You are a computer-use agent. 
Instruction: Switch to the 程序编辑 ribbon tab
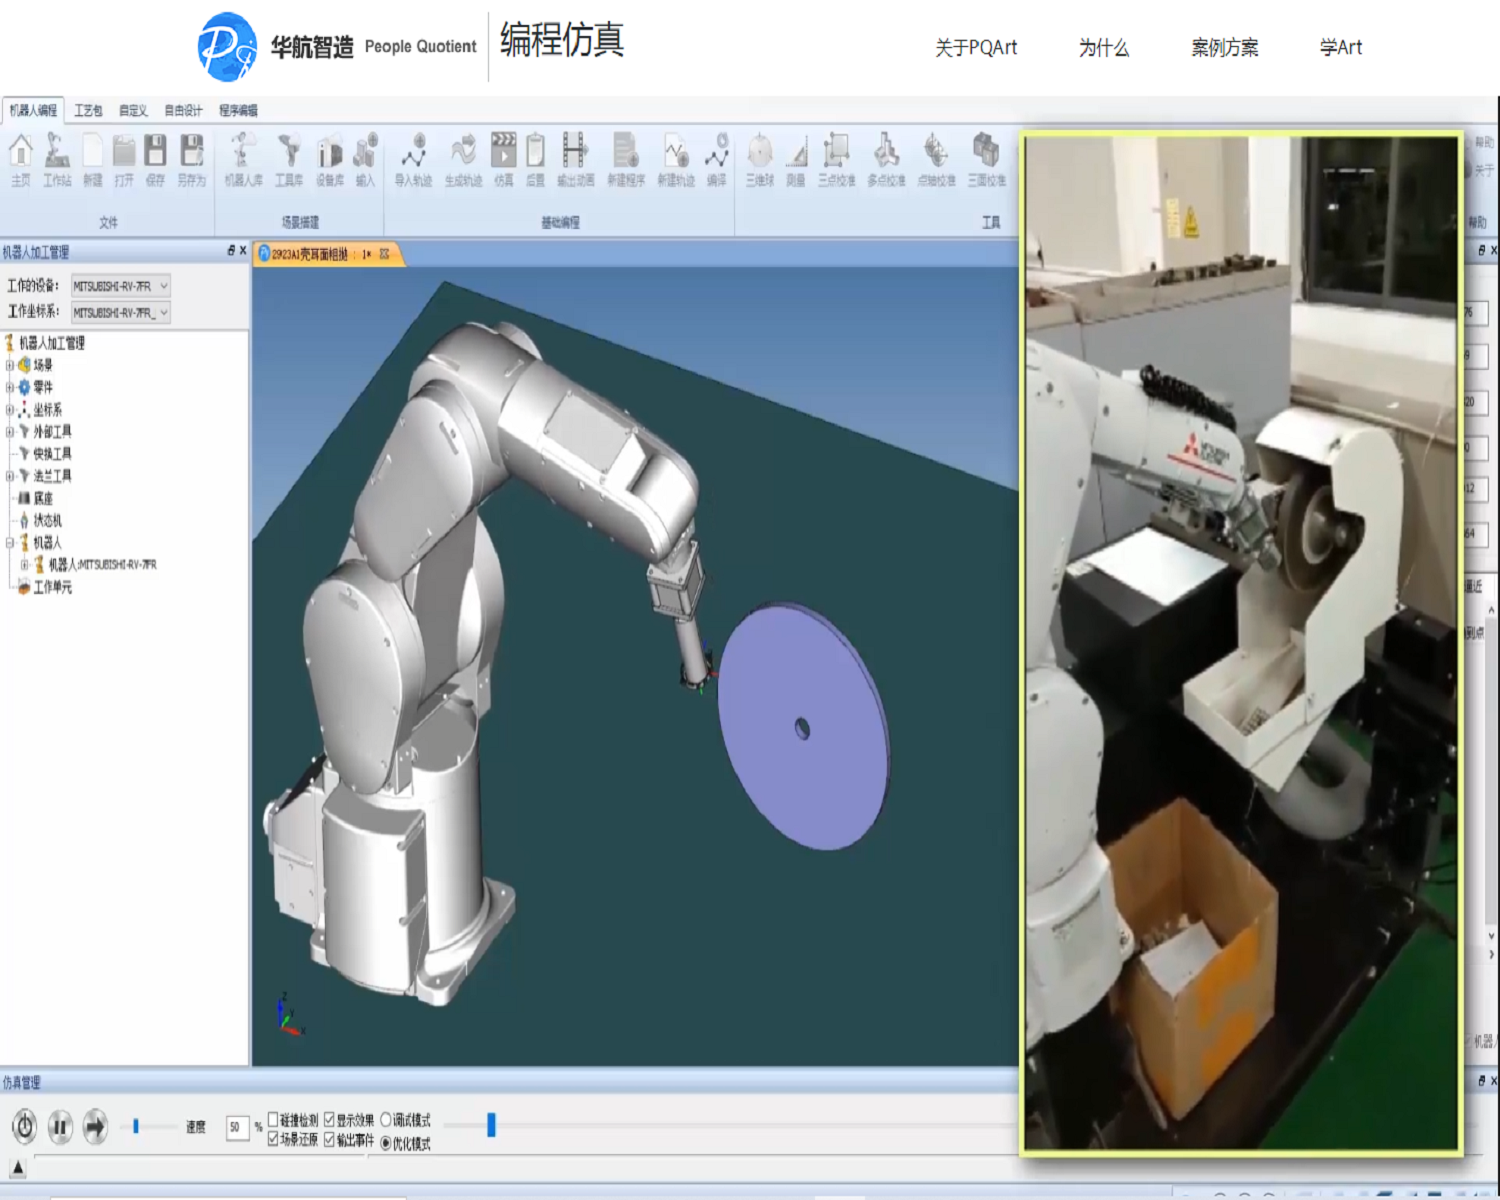click(x=238, y=110)
